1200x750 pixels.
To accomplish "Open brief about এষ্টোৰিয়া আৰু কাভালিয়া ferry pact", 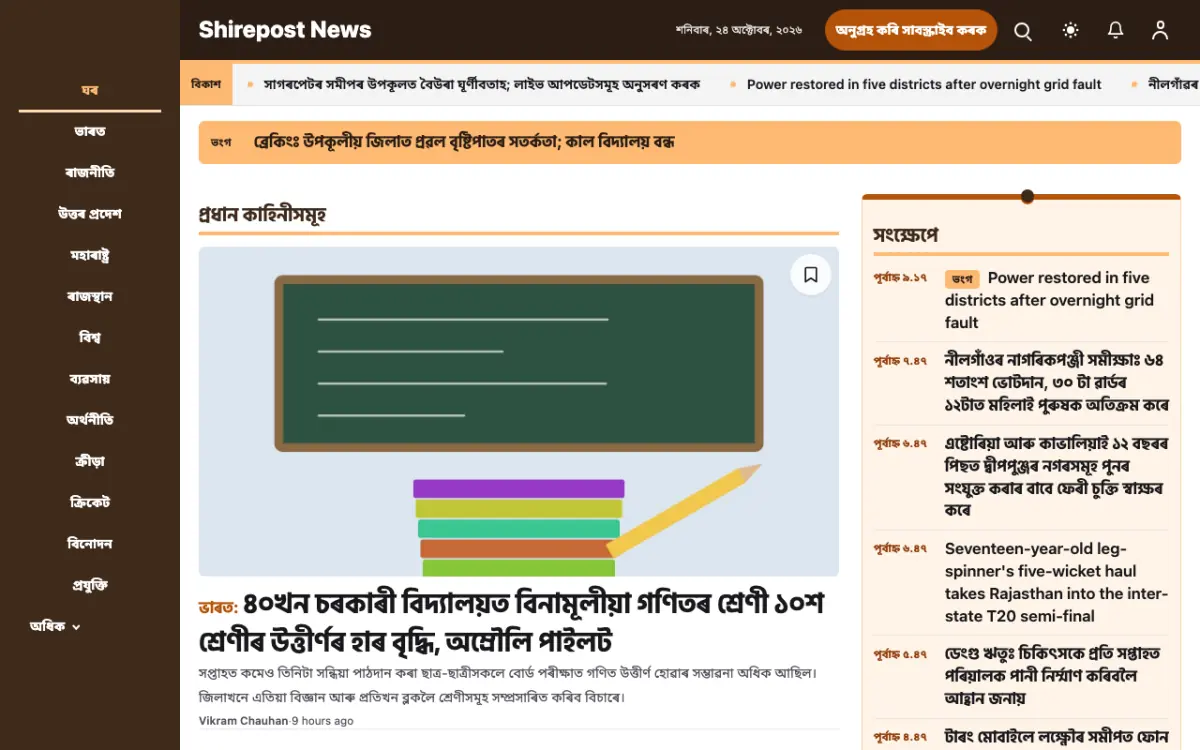I will 1056,476.
